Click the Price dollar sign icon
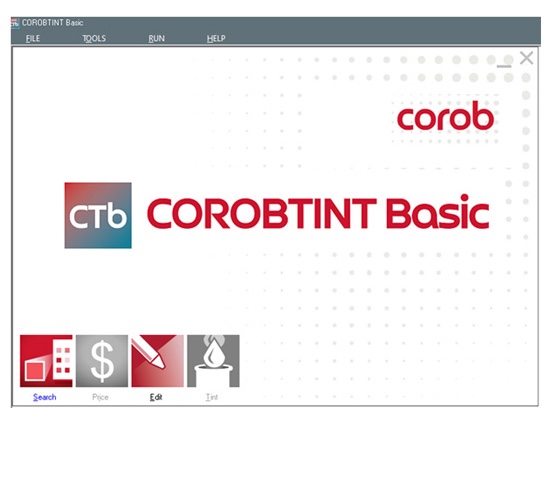The image size is (552, 485). point(102,361)
